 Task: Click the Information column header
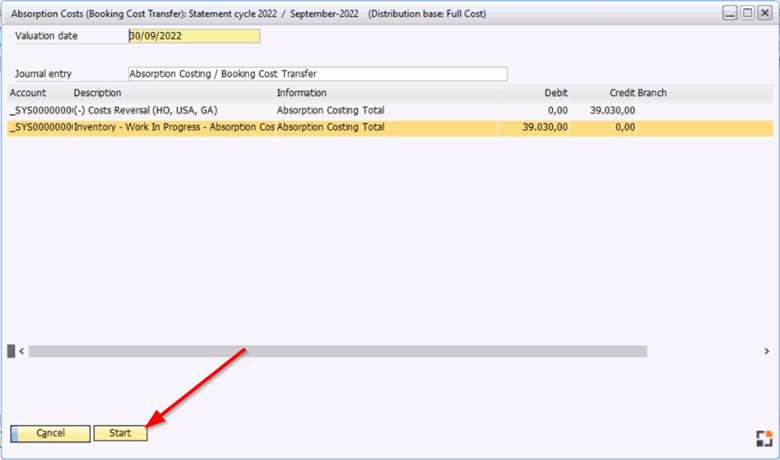301,93
